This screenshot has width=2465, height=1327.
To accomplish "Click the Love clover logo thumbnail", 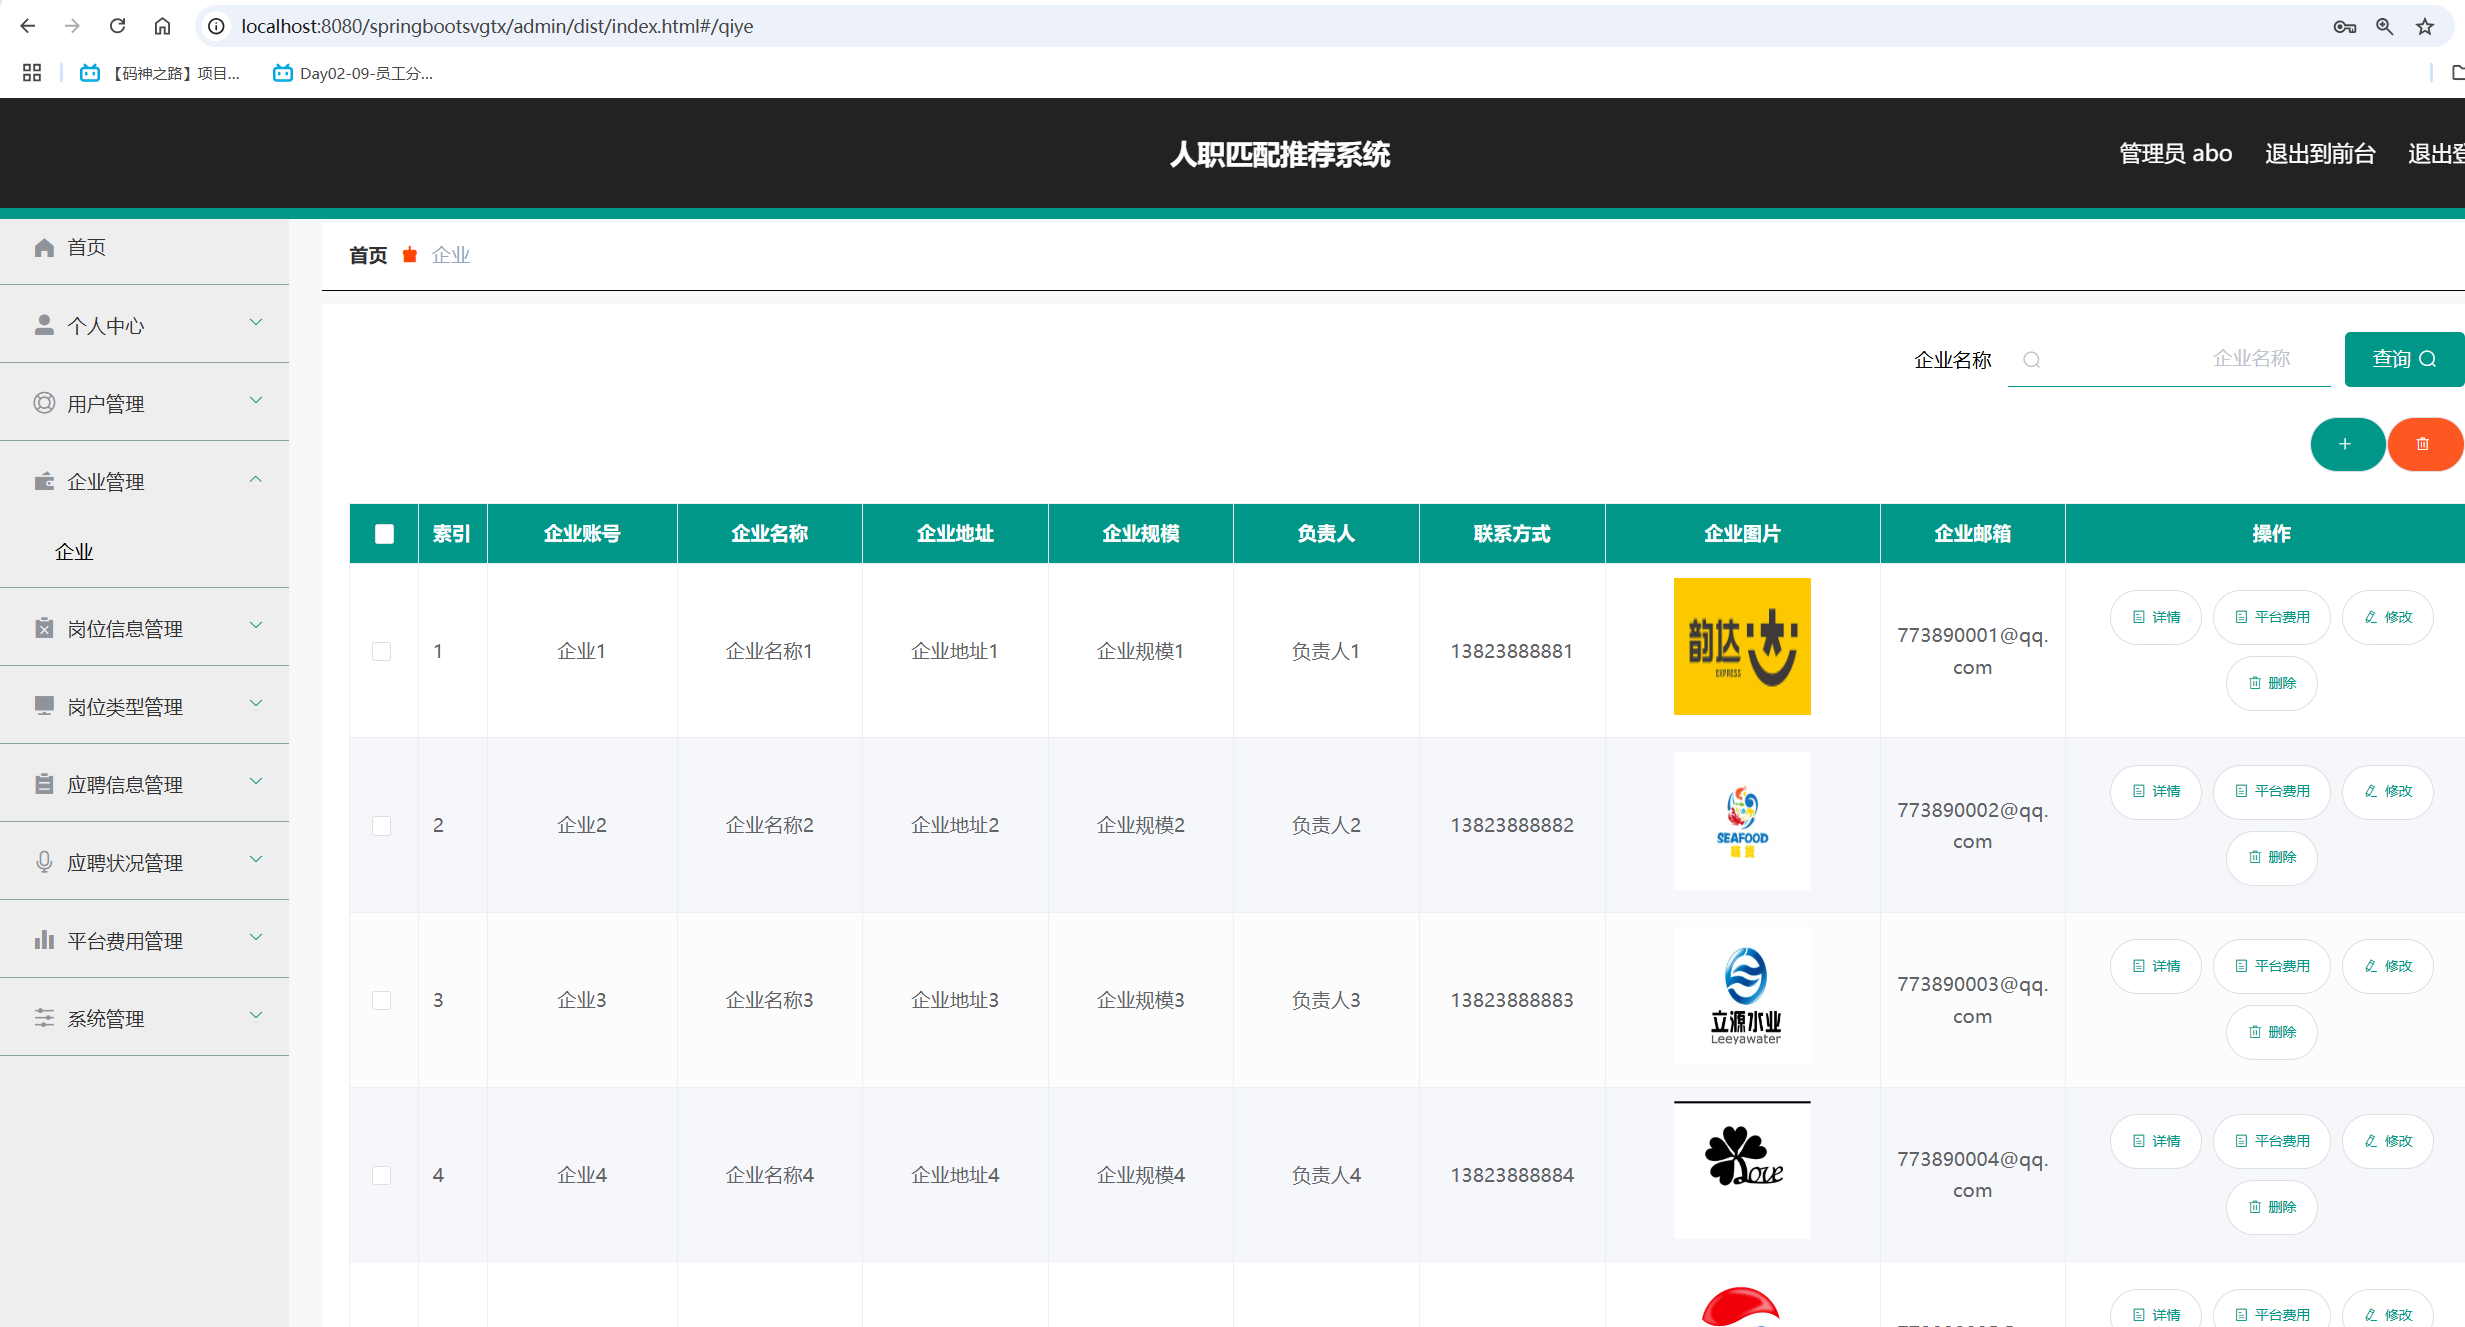I will pos(1742,1170).
